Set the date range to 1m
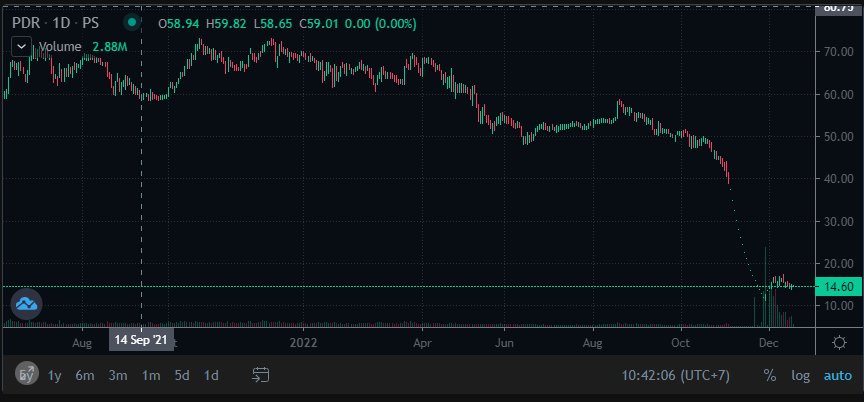864x402 pixels. tap(151, 376)
